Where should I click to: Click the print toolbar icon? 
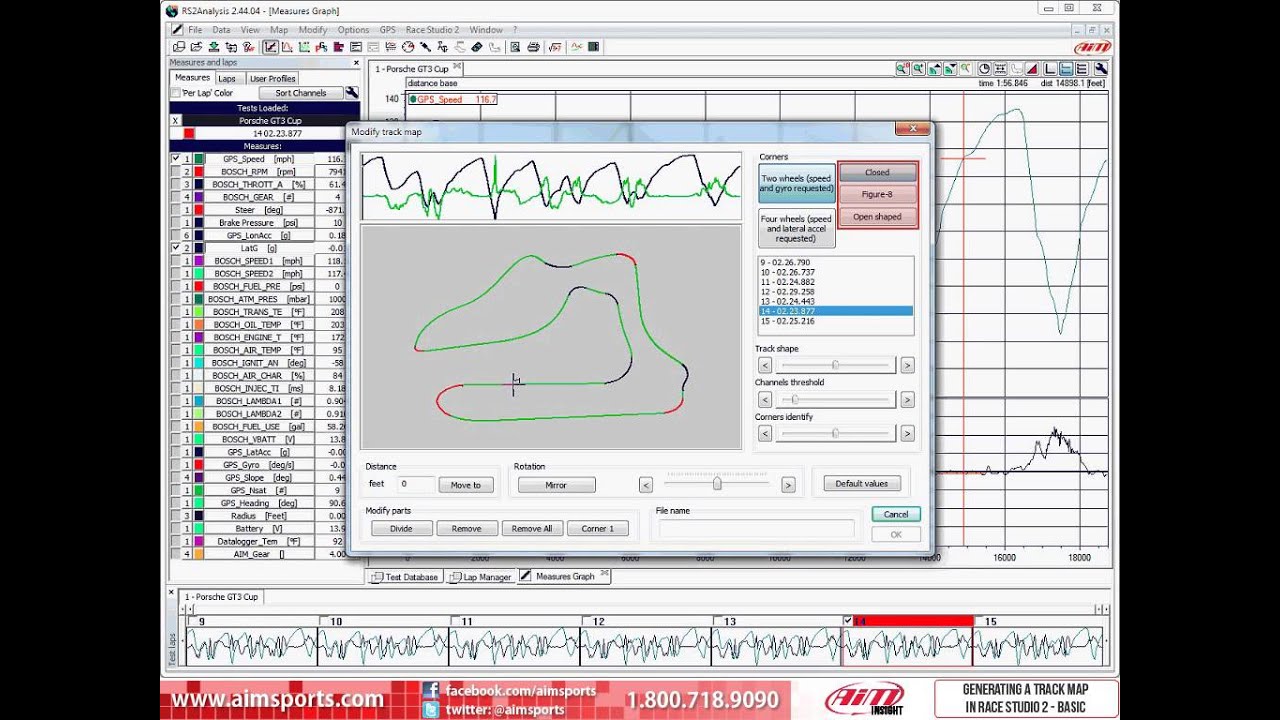point(534,46)
